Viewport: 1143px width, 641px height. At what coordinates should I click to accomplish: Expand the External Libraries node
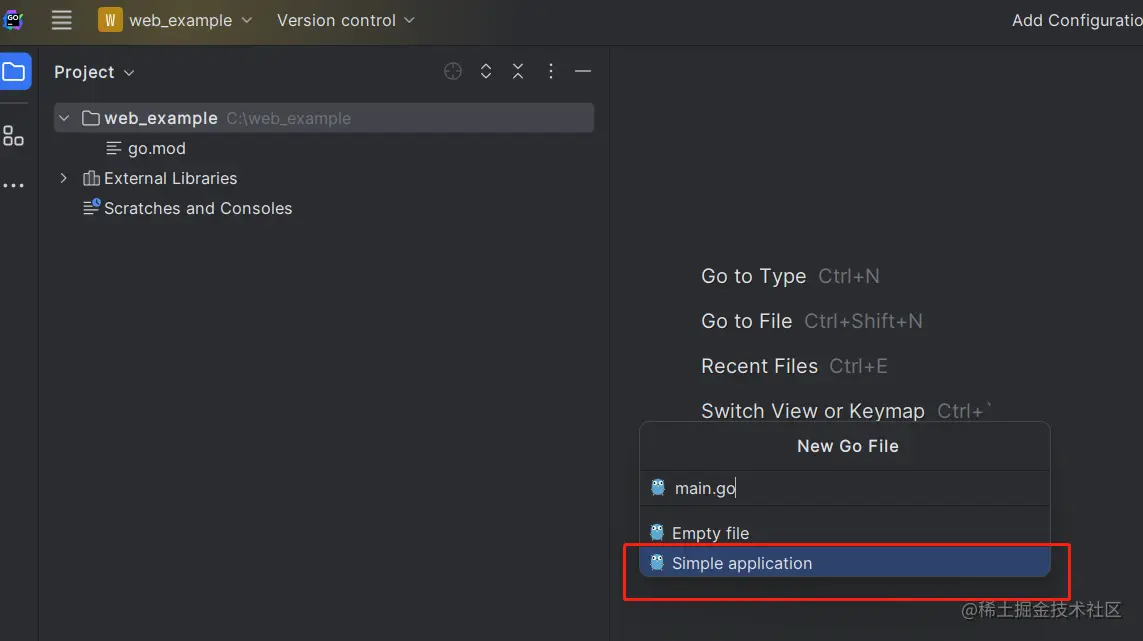(x=64, y=178)
